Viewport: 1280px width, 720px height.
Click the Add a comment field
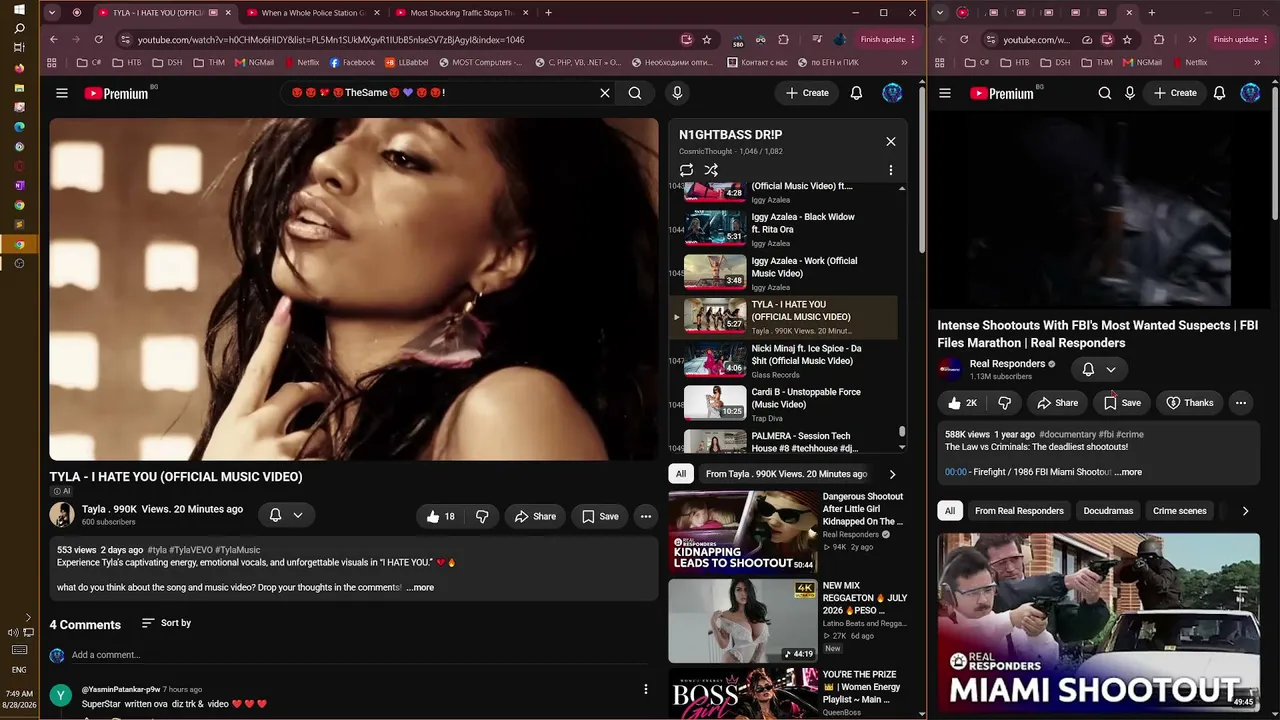(x=361, y=655)
